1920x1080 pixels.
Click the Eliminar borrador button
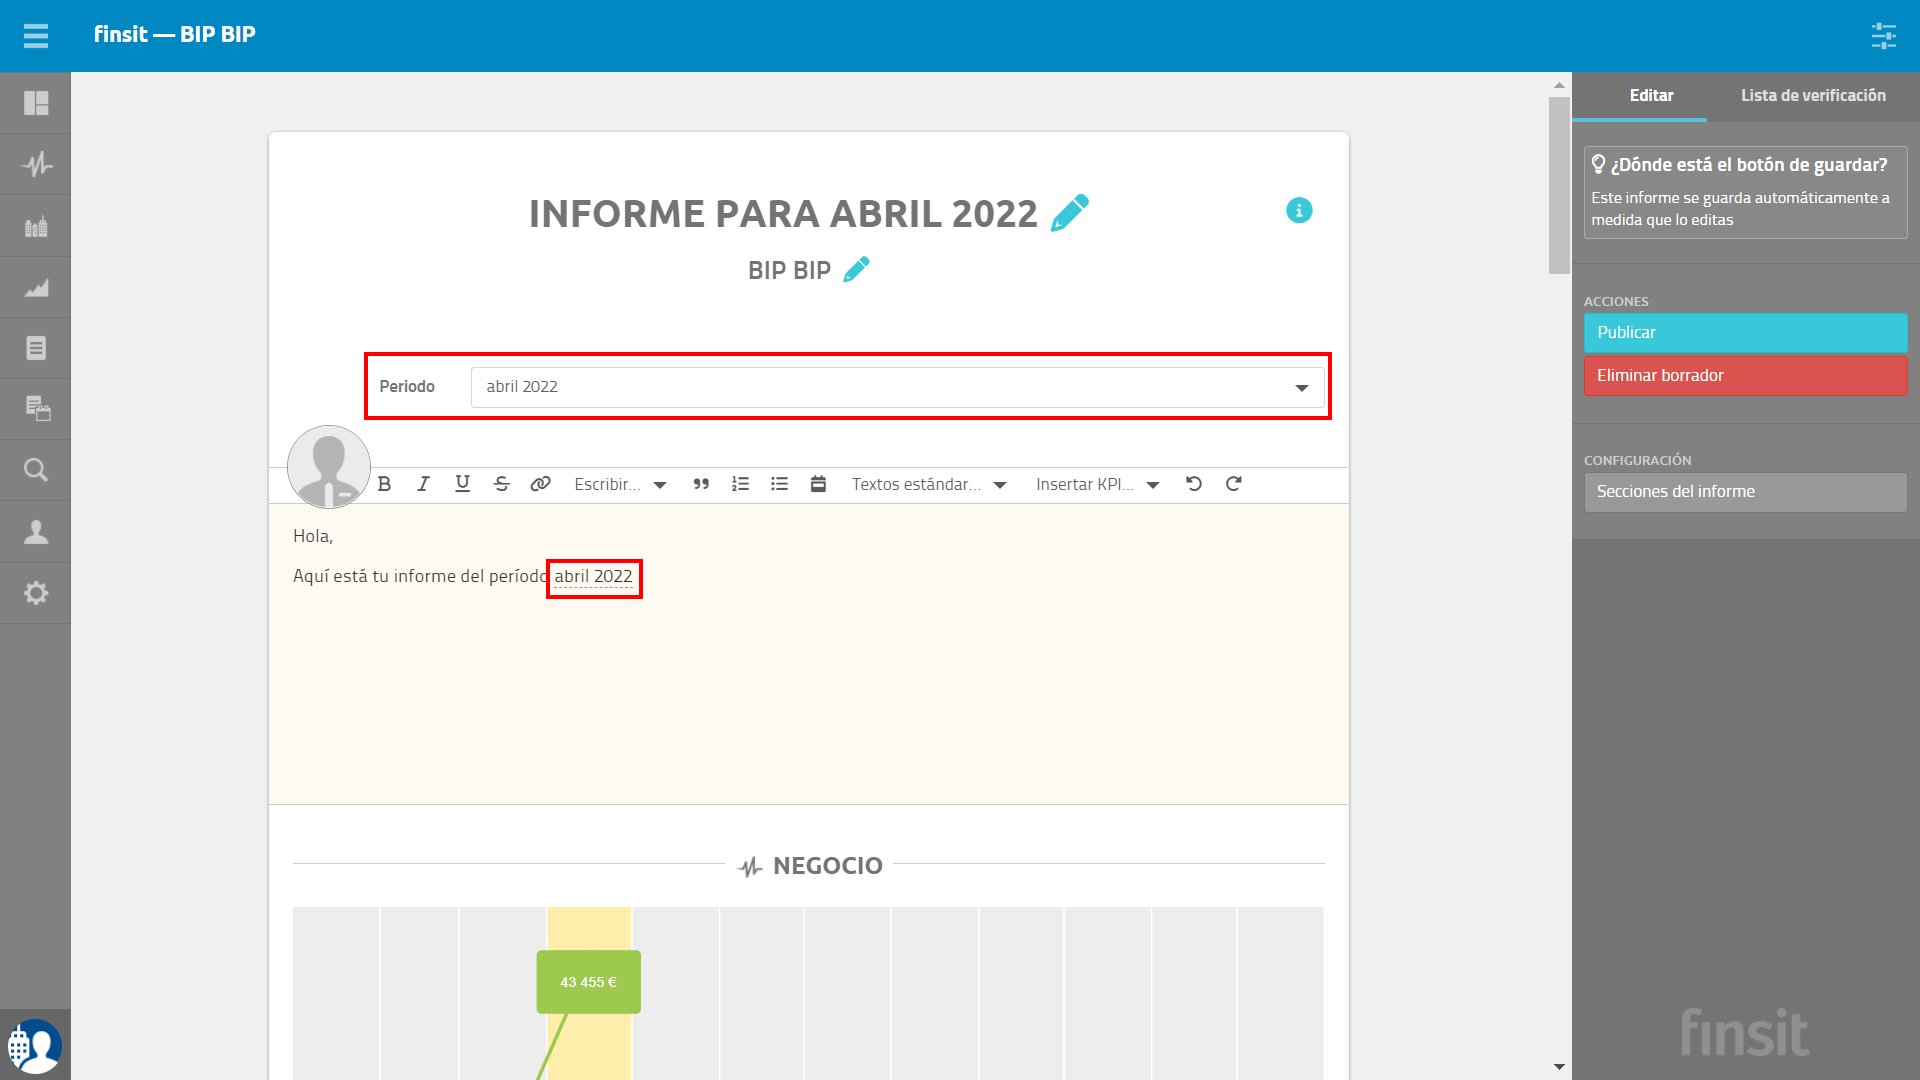[x=1745, y=376]
